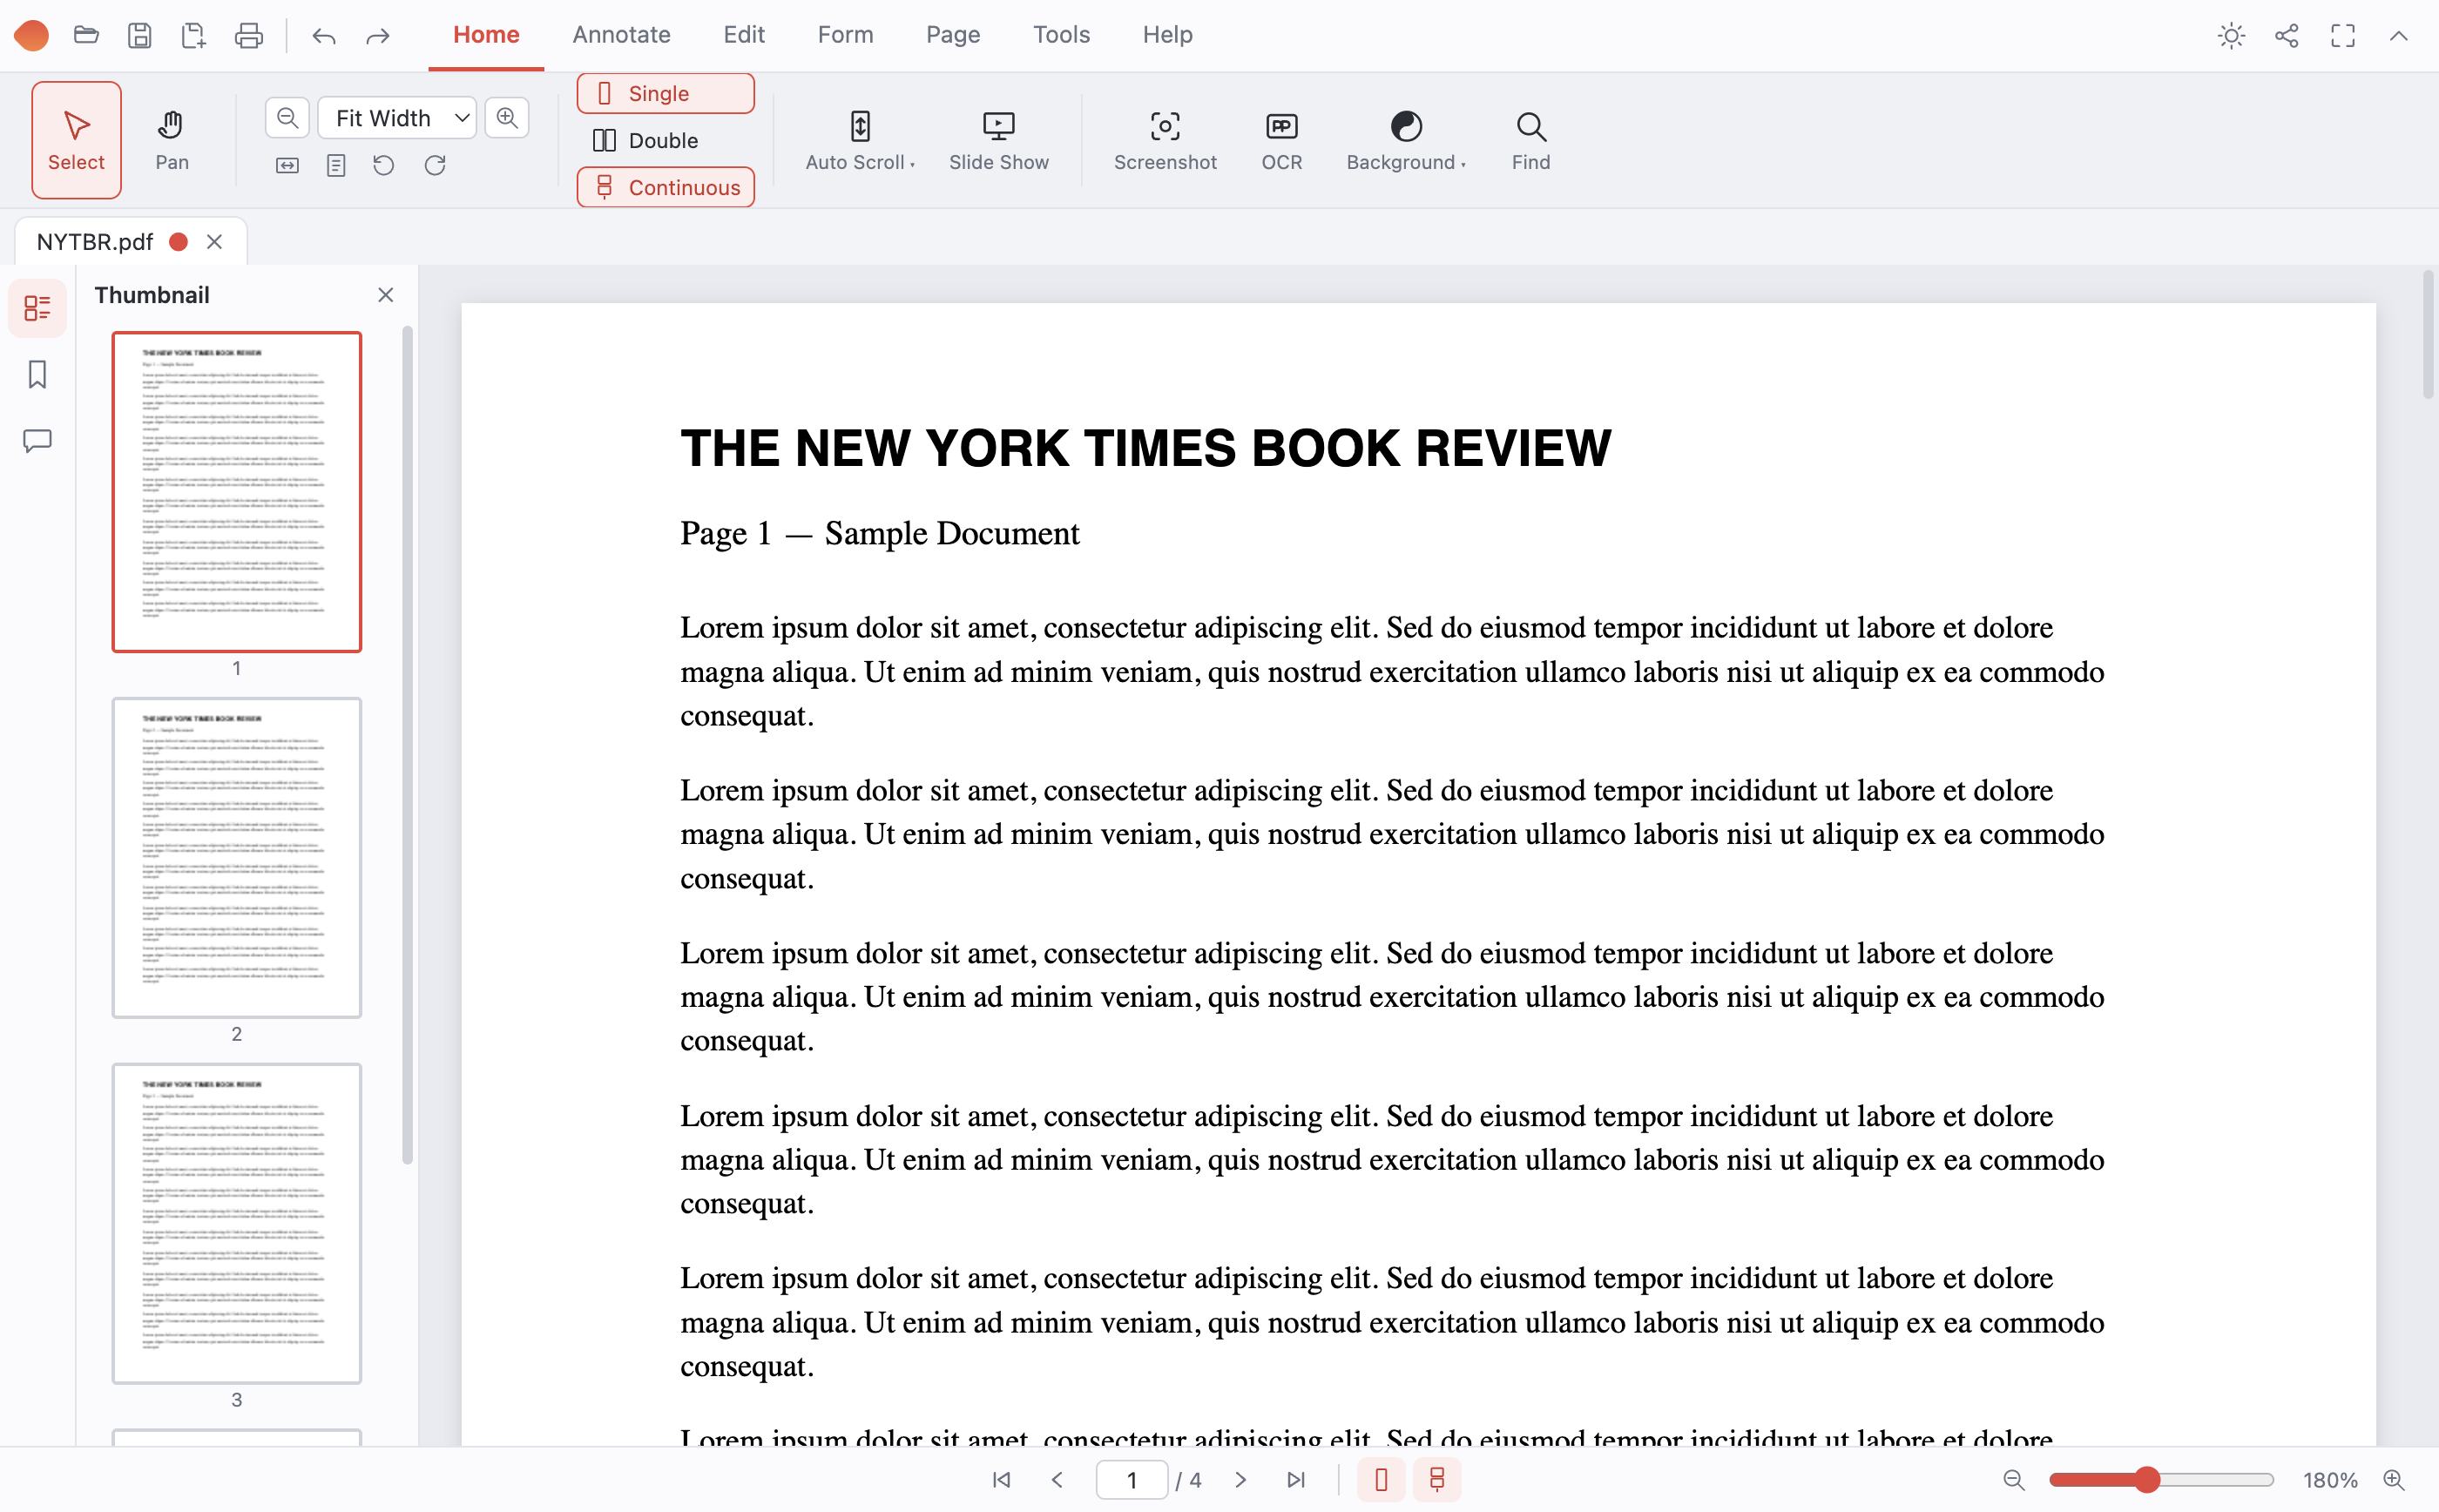Viewport: 2439px width, 1512px height.
Task: Show the Thumbnail panel sidebar icon
Action: 37,308
